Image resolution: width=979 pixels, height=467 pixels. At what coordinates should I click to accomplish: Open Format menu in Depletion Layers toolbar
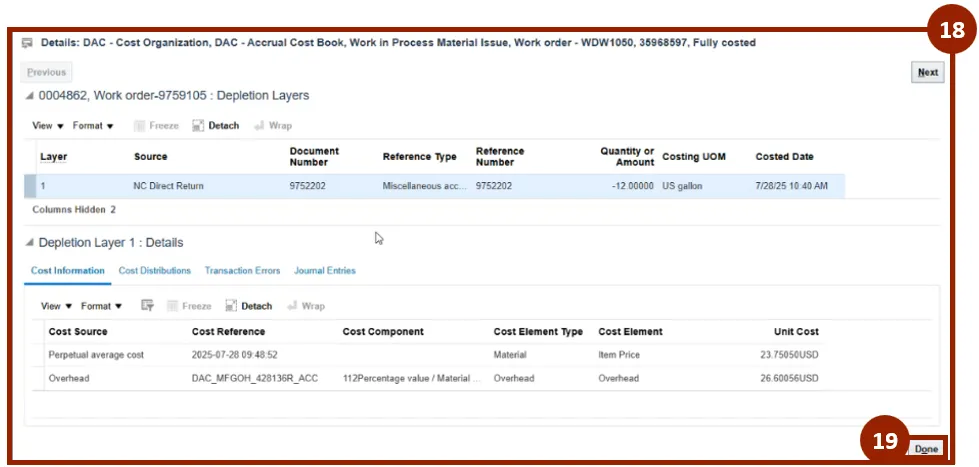[x=93, y=126]
